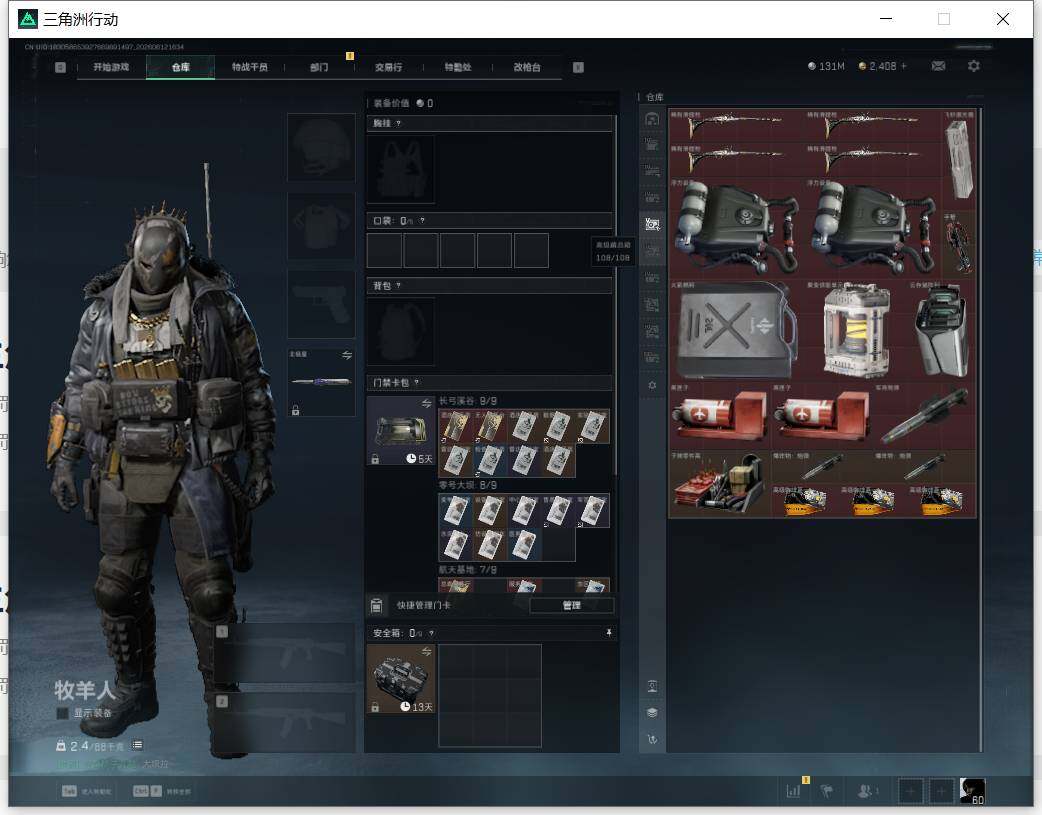The image size is (1042, 815).
Task: Select primary weapon slot 2
Action: point(284,724)
